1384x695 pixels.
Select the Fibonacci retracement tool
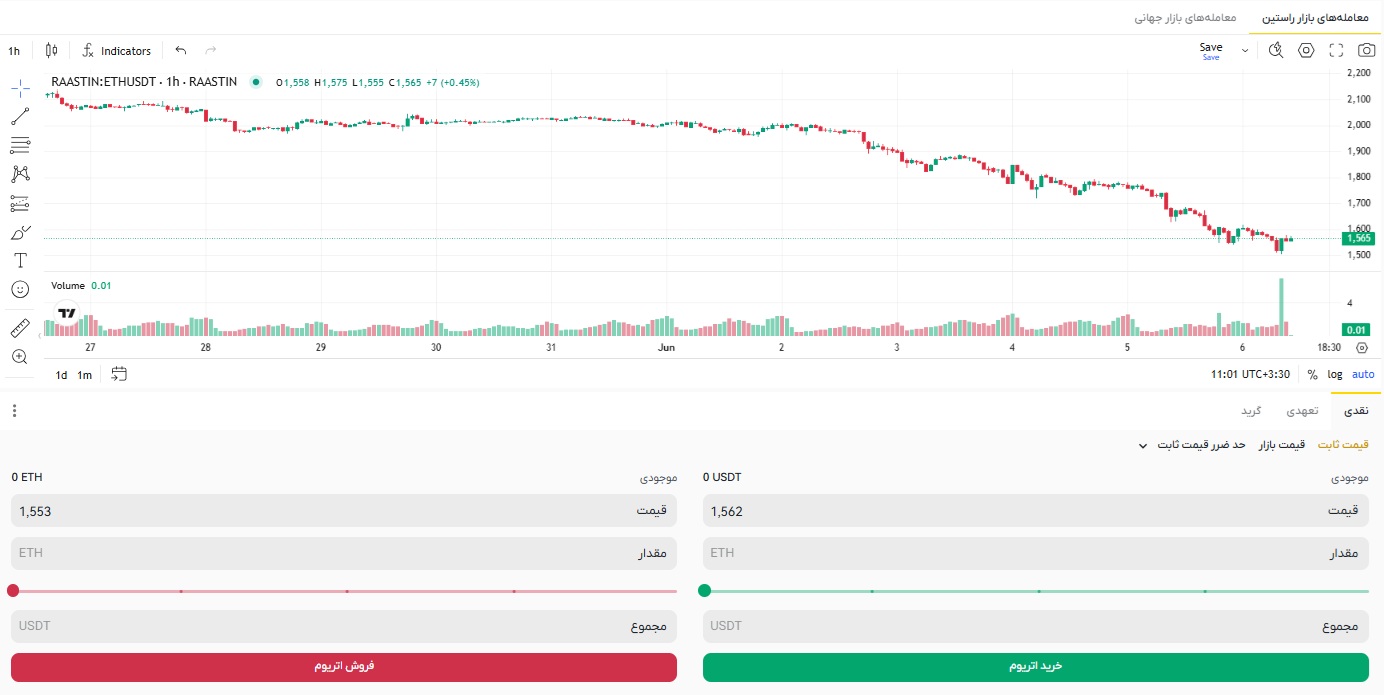[x=20, y=145]
